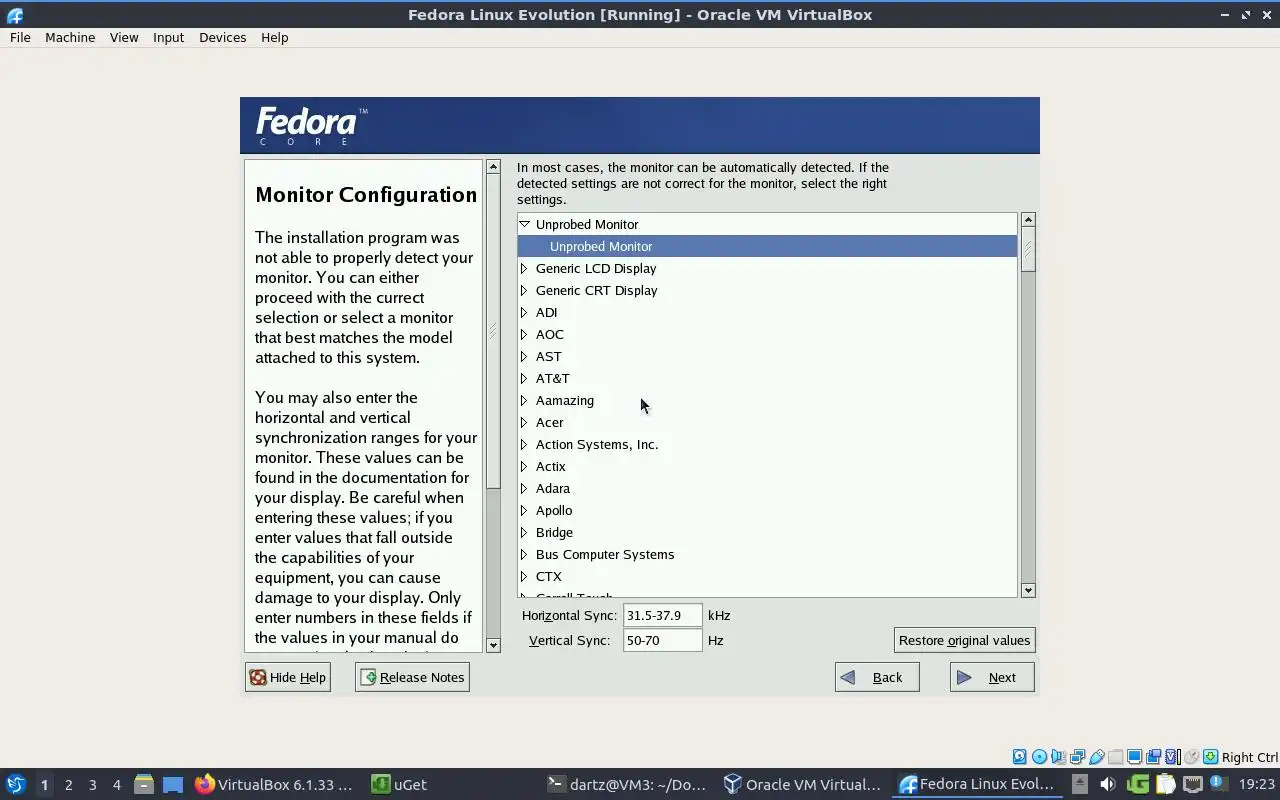Expand the Apollo monitor group
Image resolution: width=1280 pixels, height=800 pixels.
tap(524, 510)
